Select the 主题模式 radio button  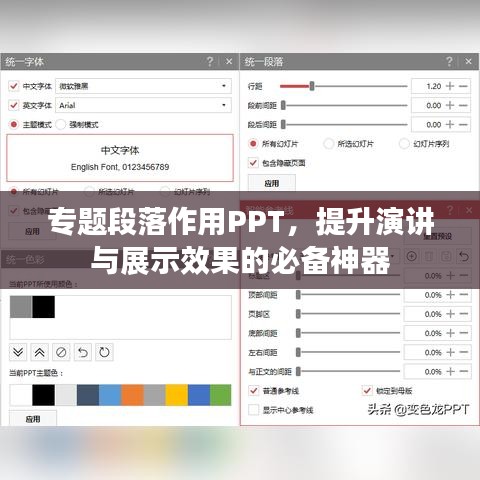coord(14,124)
